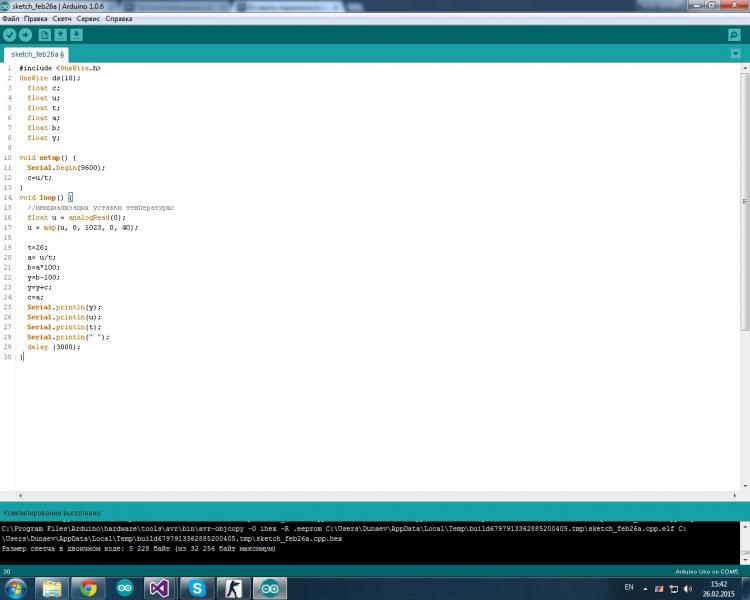750x600 pixels.
Task: Launch Visual Studio from the taskbar
Action: pos(160,588)
